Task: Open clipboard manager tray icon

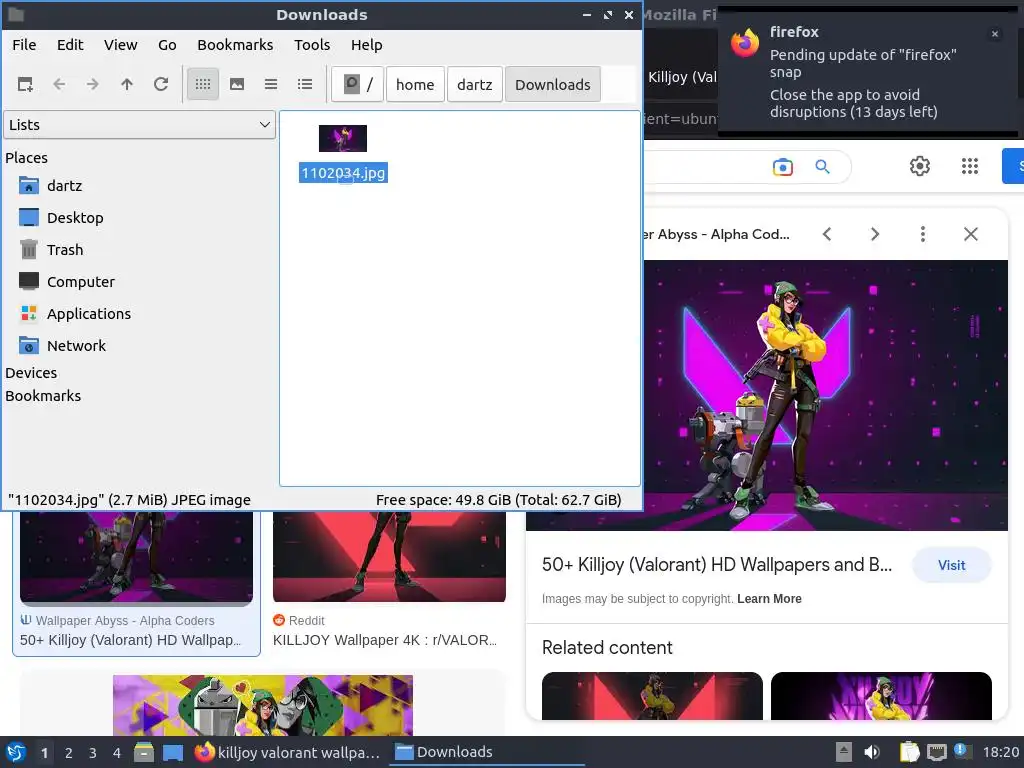Action: (x=908, y=752)
